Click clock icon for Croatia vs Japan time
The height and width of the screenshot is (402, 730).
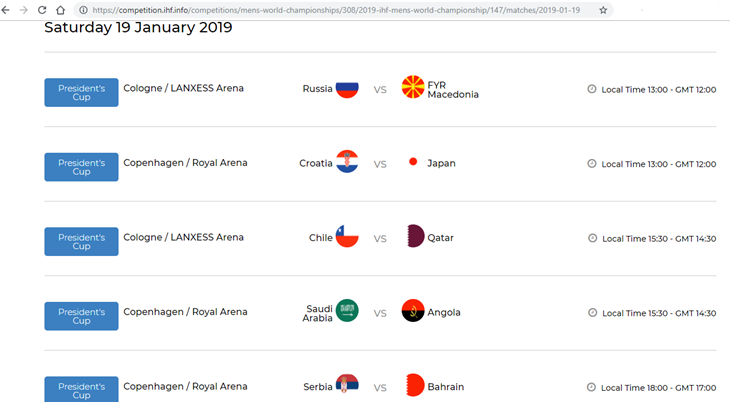592,163
